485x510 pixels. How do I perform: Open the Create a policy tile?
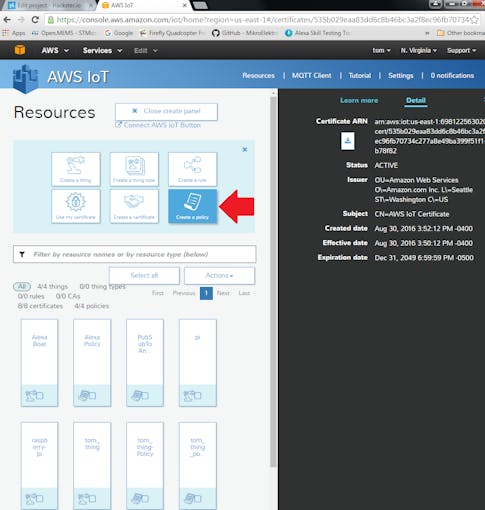tap(192, 206)
